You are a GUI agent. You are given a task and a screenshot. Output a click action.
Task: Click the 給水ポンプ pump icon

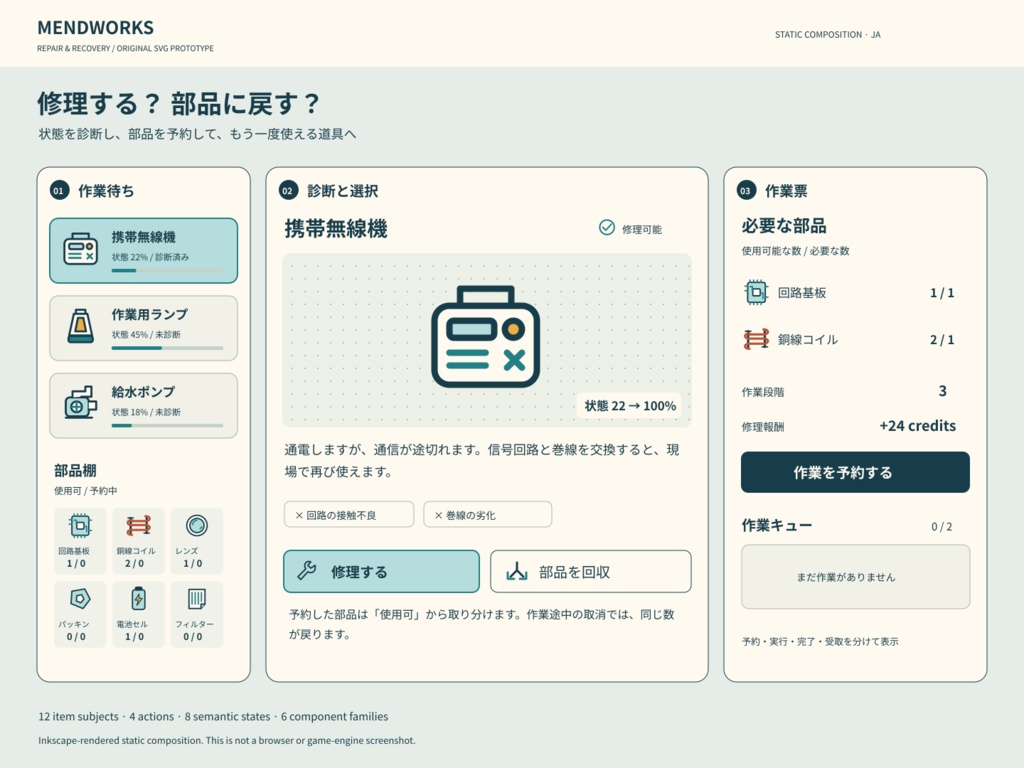(80, 402)
